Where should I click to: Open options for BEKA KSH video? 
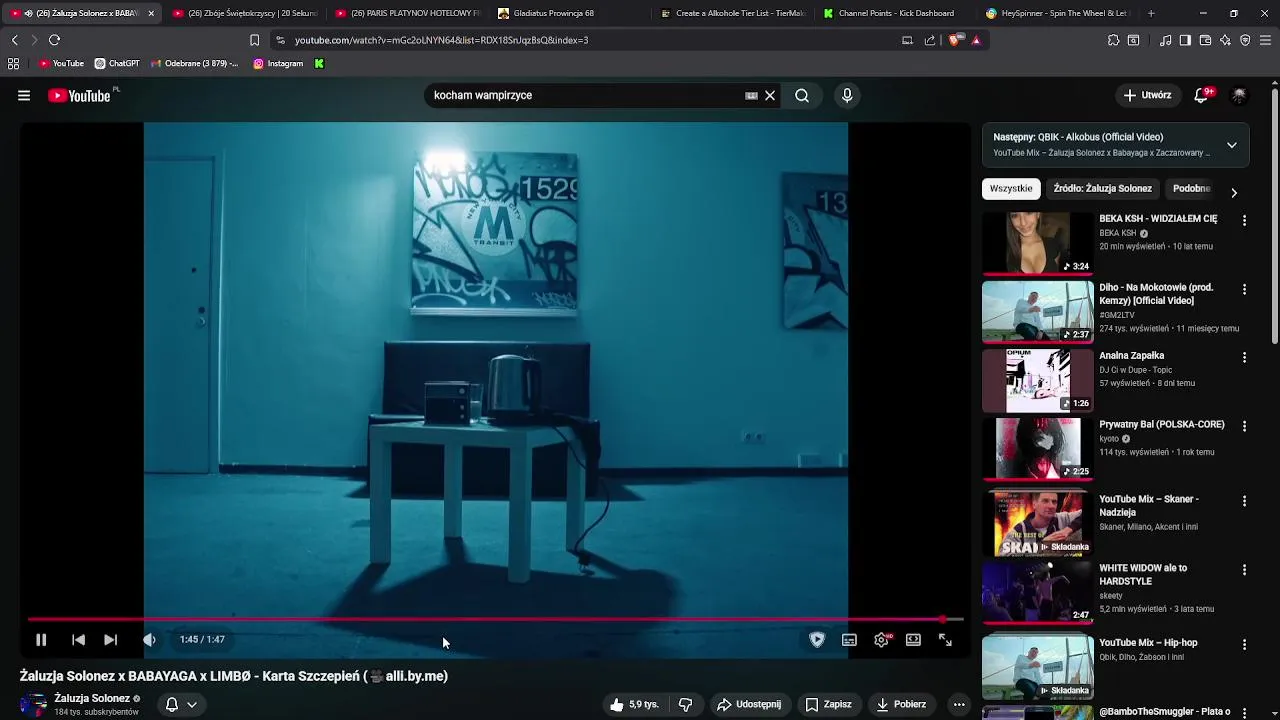click(x=1244, y=220)
